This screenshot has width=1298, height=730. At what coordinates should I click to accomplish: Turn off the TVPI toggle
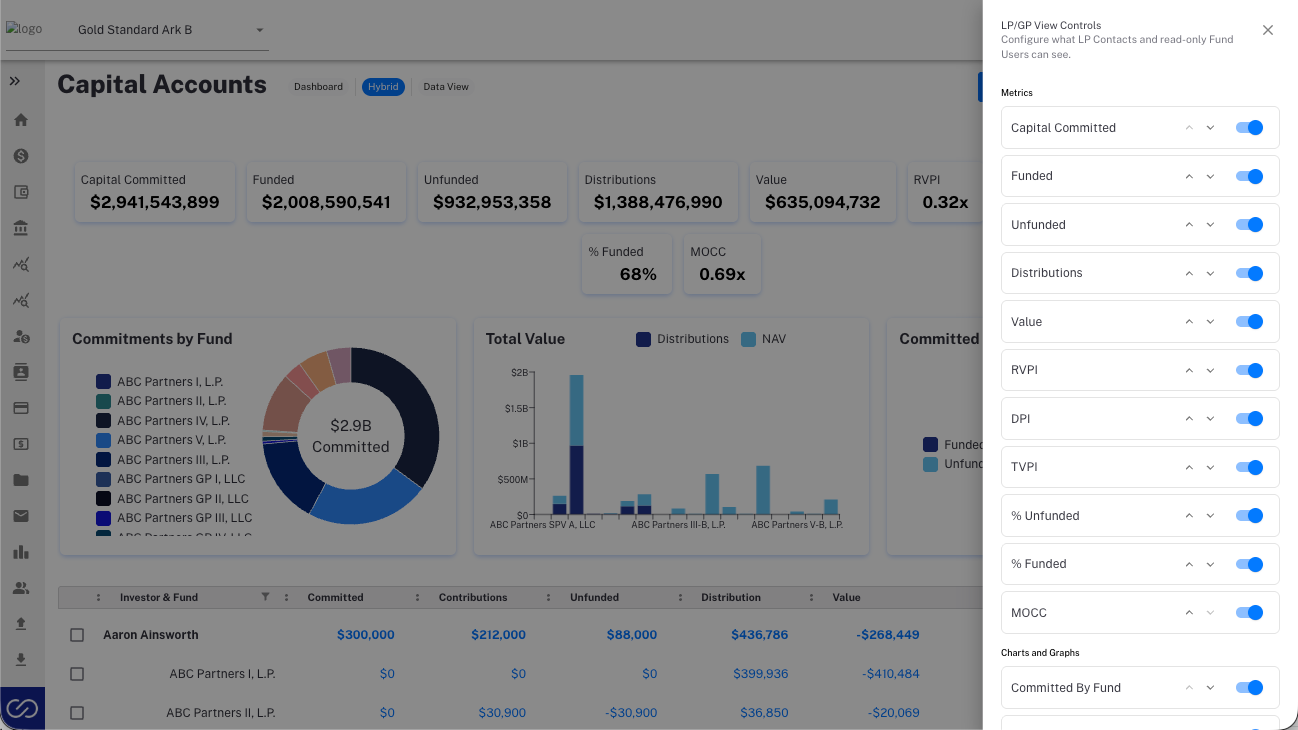click(x=1249, y=467)
